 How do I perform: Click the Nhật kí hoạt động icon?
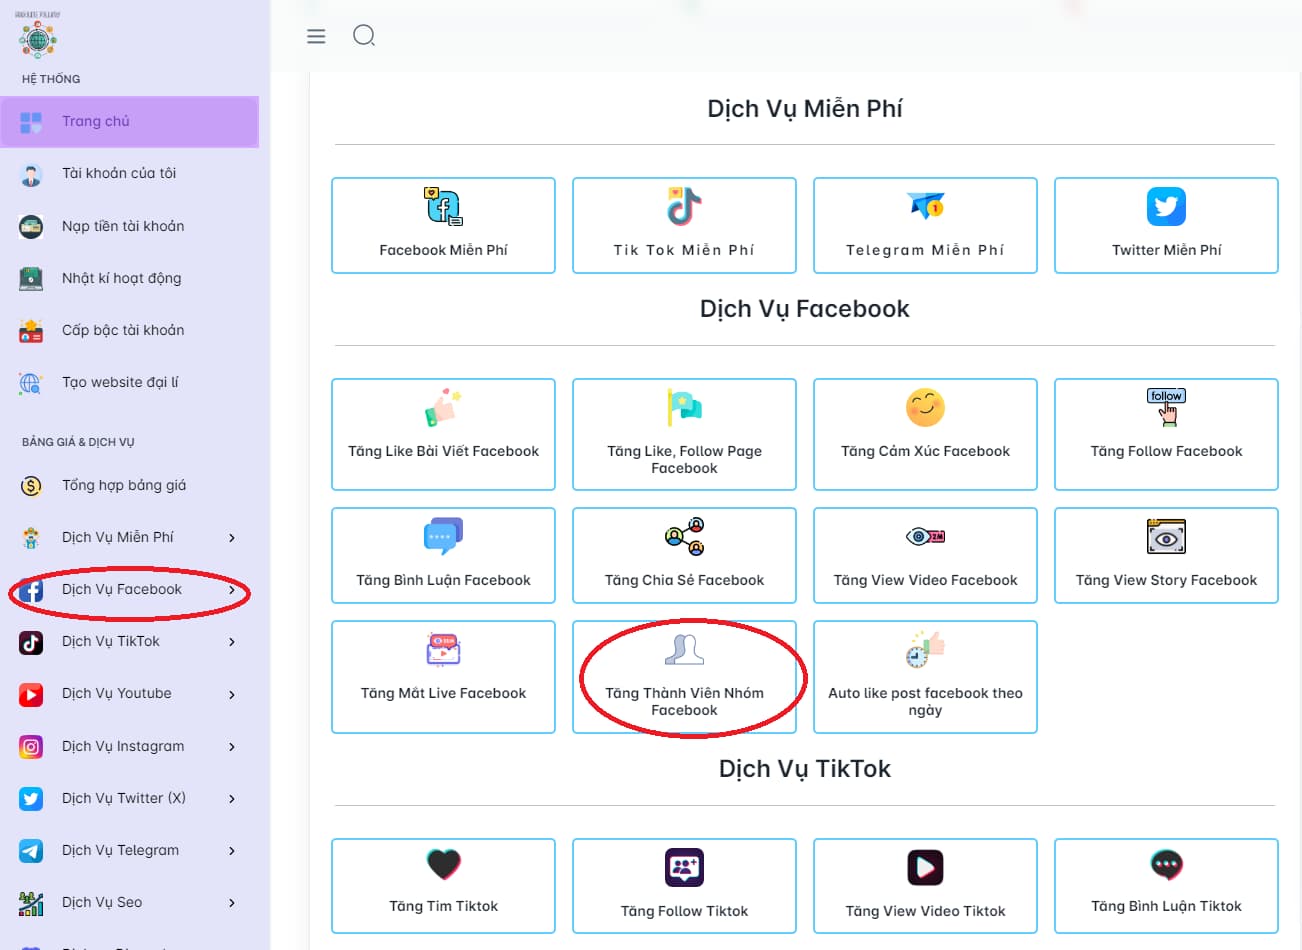pos(31,278)
